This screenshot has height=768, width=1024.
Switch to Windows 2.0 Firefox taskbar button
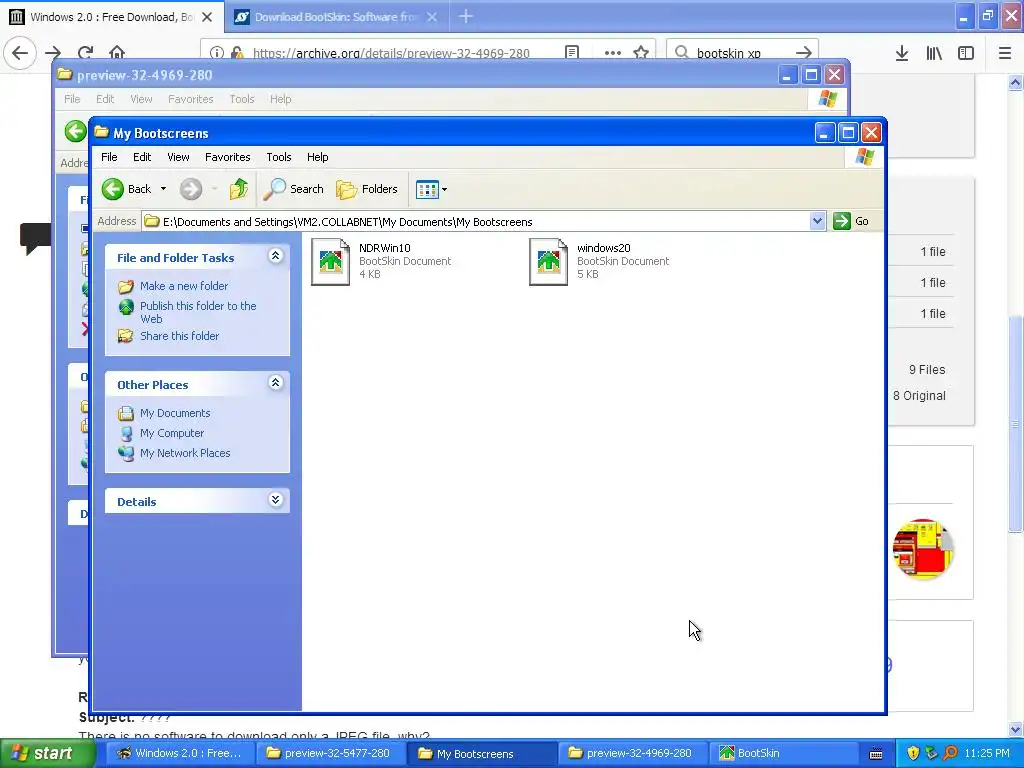tap(180, 753)
